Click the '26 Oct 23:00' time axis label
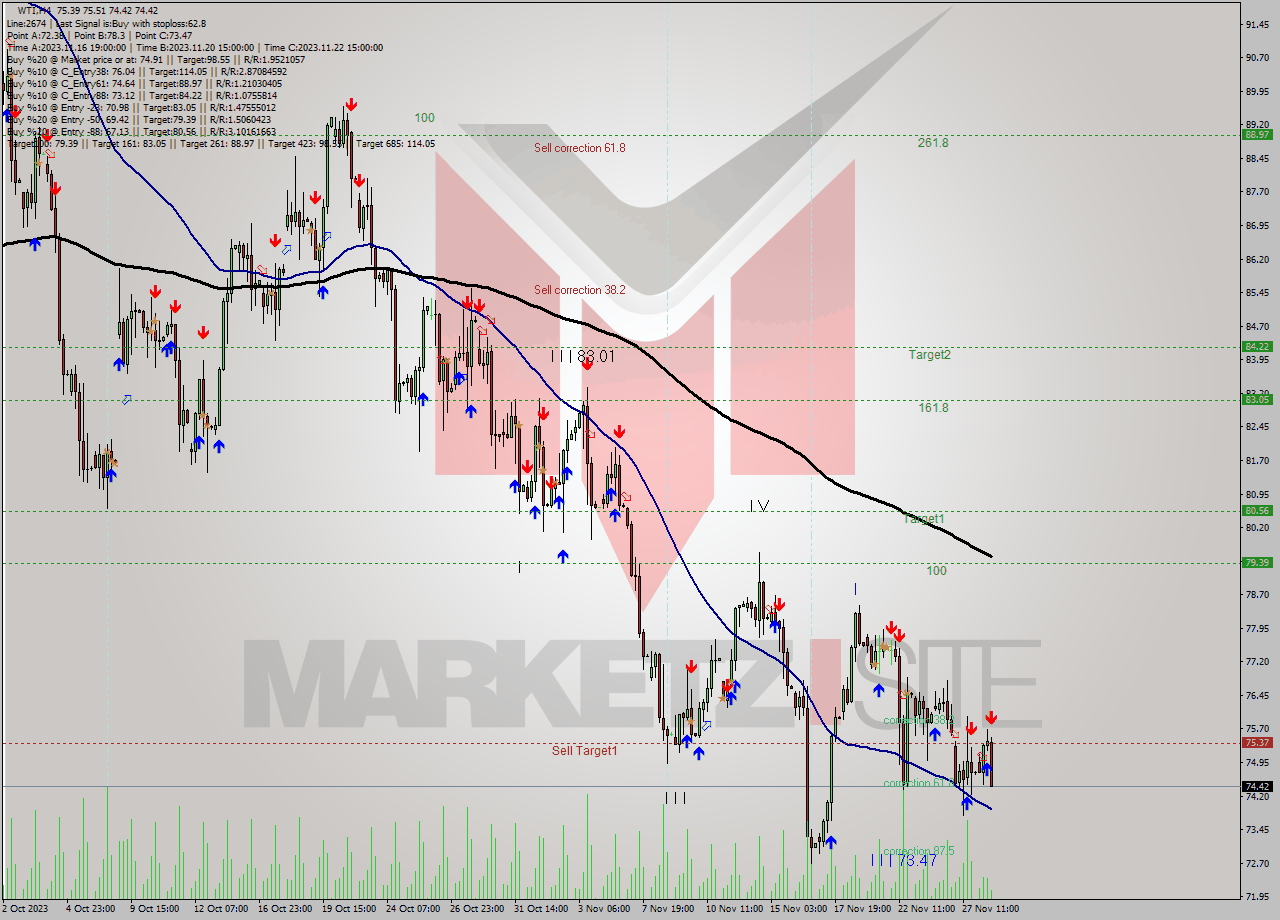This screenshot has width=1280, height=920. point(475,909)
